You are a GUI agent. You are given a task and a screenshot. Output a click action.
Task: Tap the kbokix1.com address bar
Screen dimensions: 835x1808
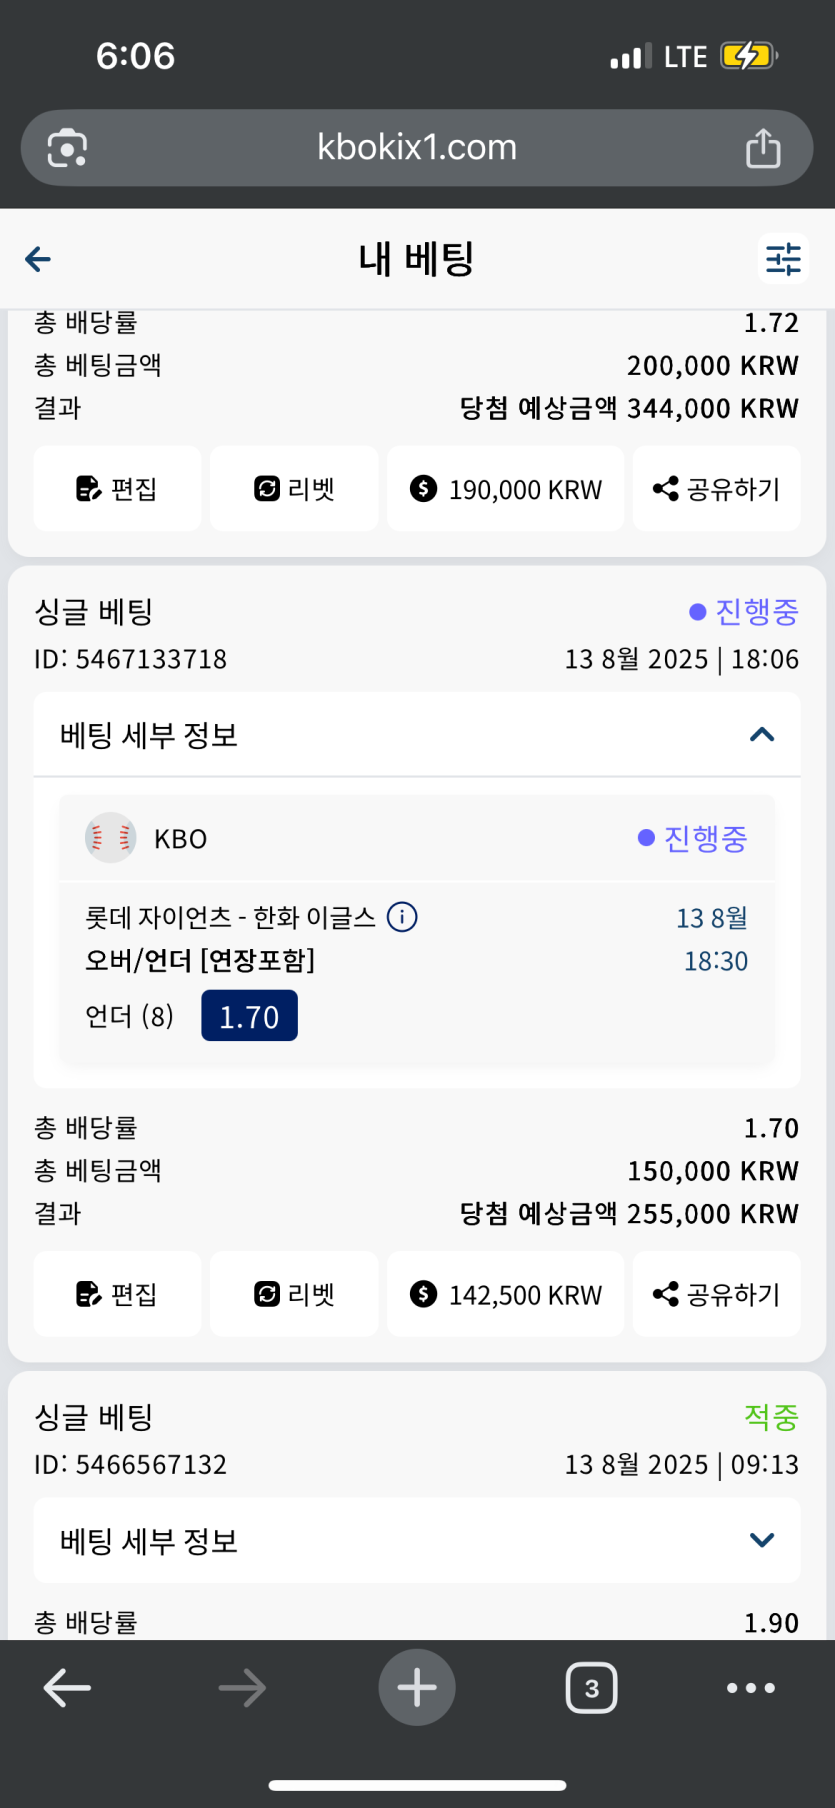417,148
